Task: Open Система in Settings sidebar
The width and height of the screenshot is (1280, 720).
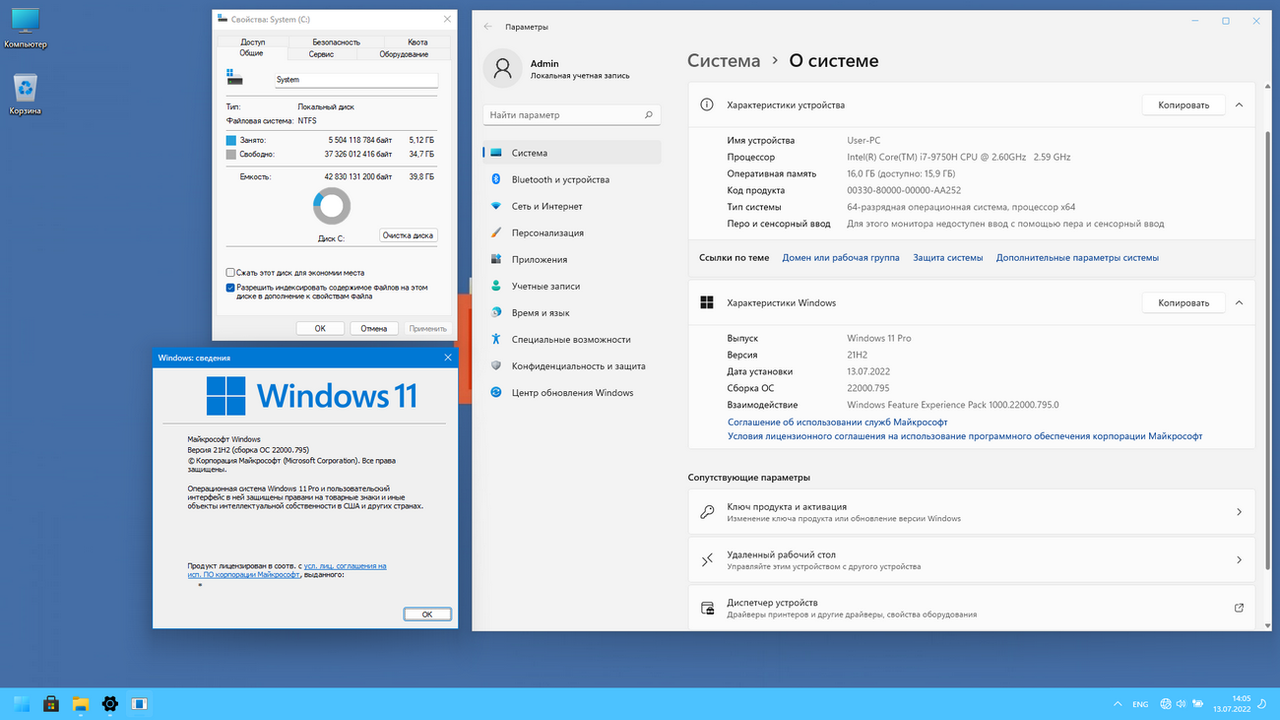Action: tap(572, 153)
